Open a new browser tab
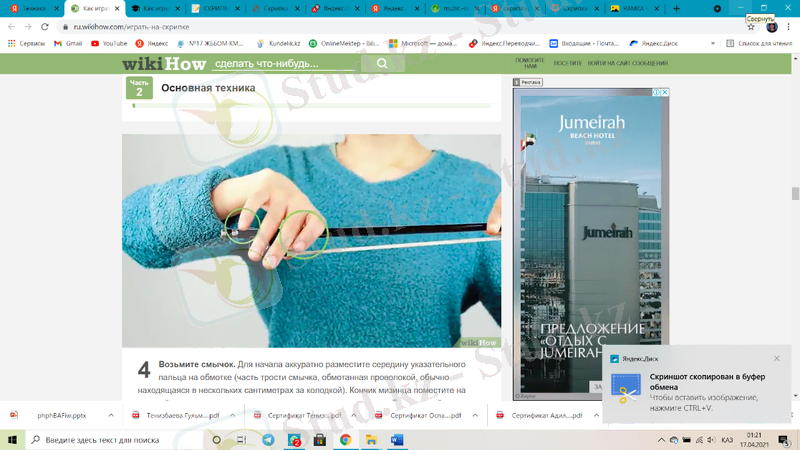Image resolution: width=800 pixels, height=450 pixels. point(677,8)
